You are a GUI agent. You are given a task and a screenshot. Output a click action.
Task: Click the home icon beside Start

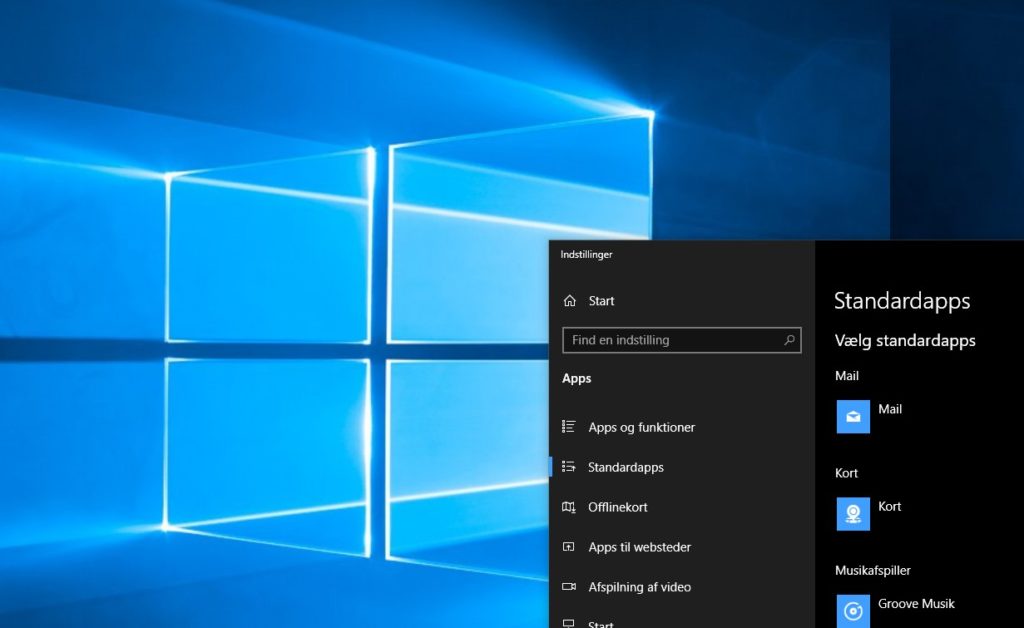pos(571,300)
